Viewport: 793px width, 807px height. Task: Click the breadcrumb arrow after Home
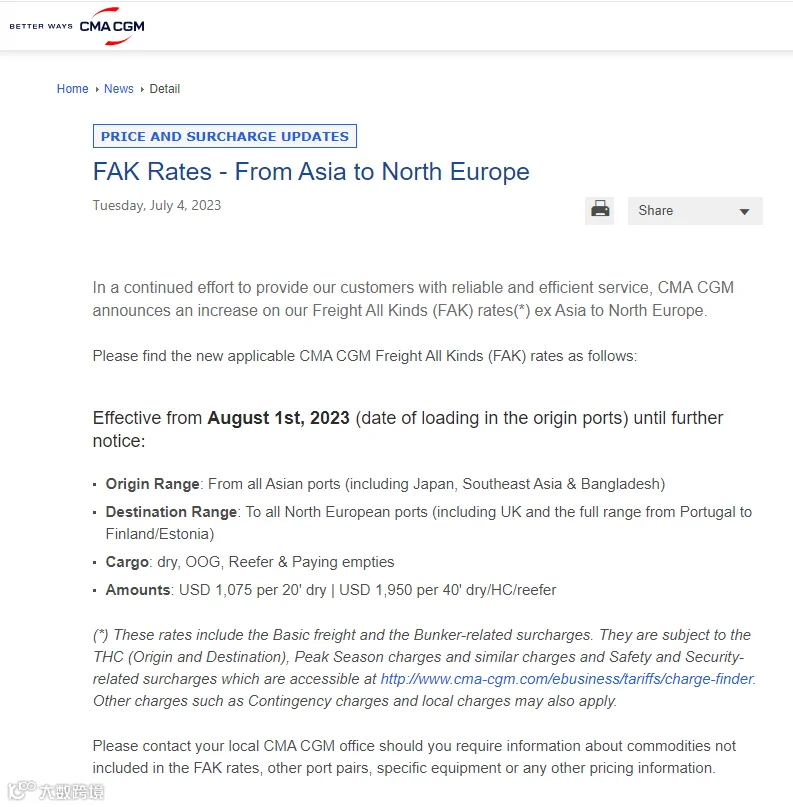click(97, 89)
